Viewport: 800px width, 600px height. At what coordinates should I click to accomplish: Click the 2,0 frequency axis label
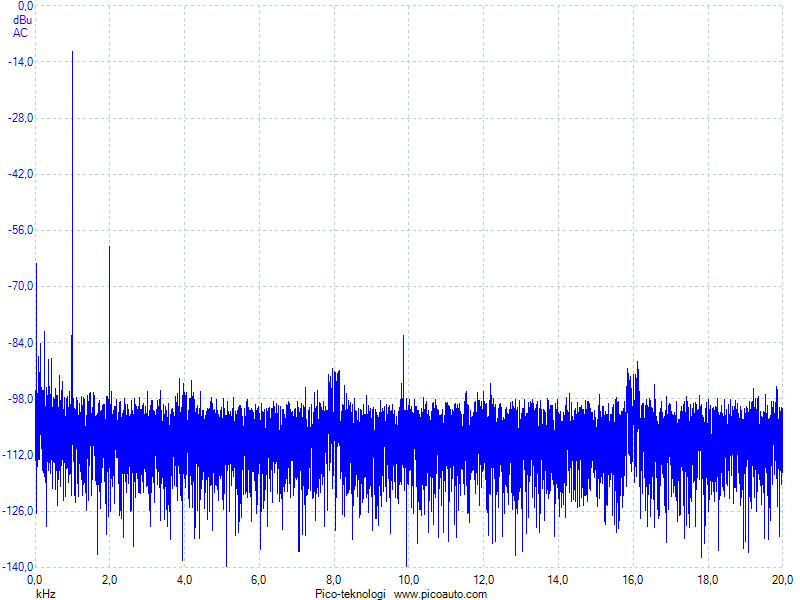click(x=109, y=580)
